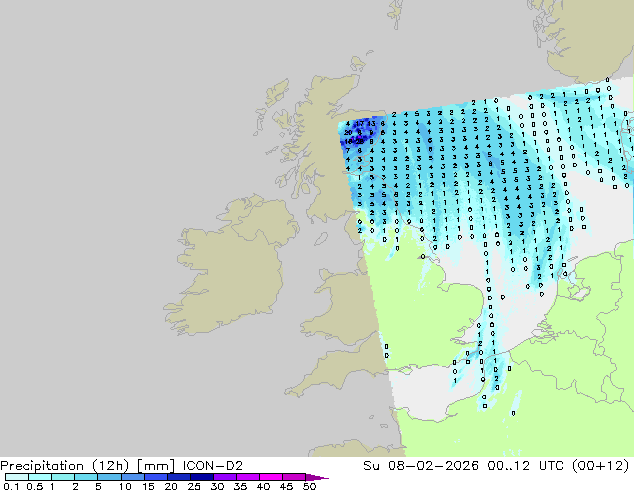The image size is (634, 490).
Task: Click the 20–25 mm legend swatch
Action: click(x=179, y=477)
